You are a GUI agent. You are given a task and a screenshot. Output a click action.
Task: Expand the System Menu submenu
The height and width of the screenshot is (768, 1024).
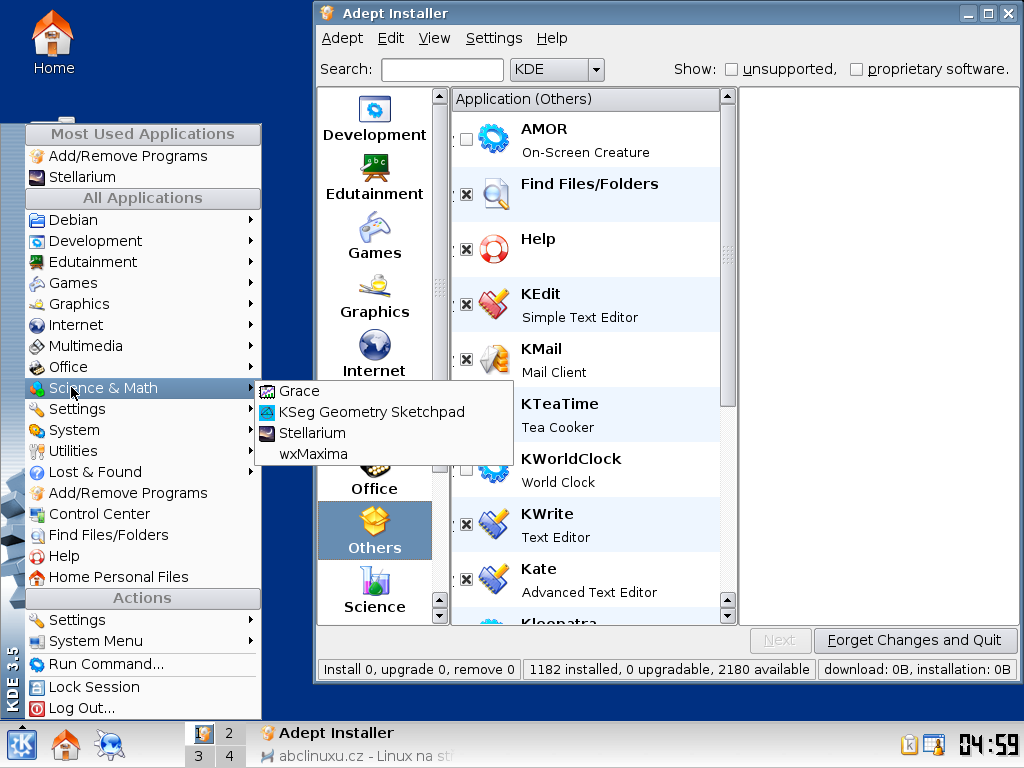tap(143, 641)
